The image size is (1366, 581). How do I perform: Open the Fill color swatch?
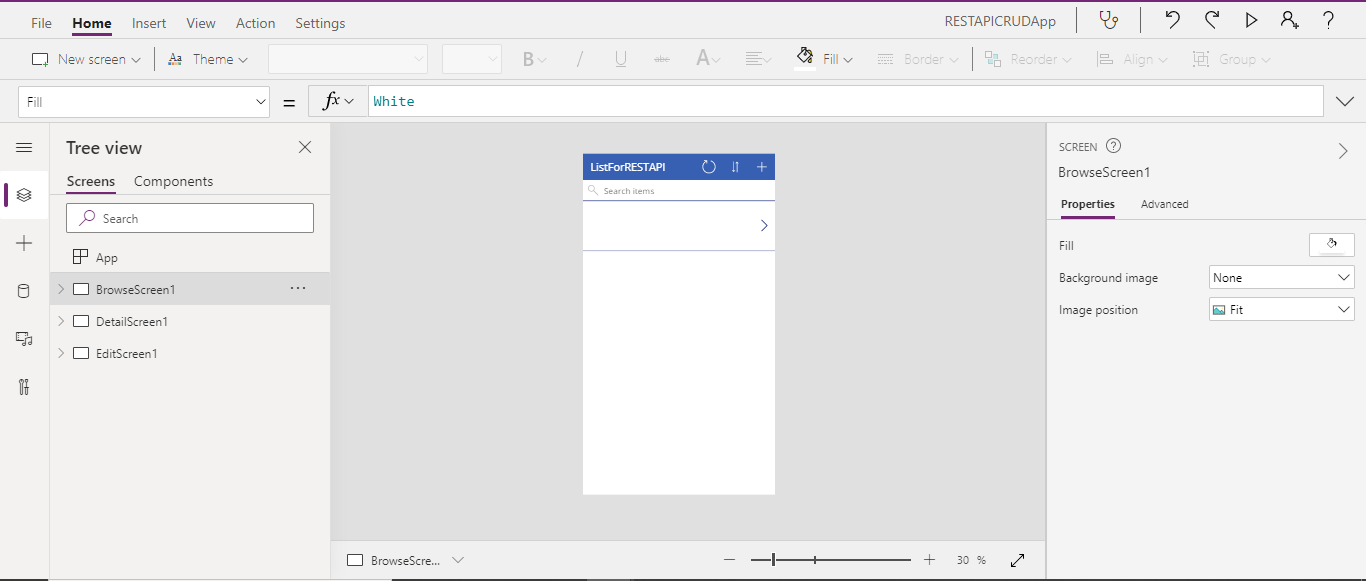pos(1331,244)
